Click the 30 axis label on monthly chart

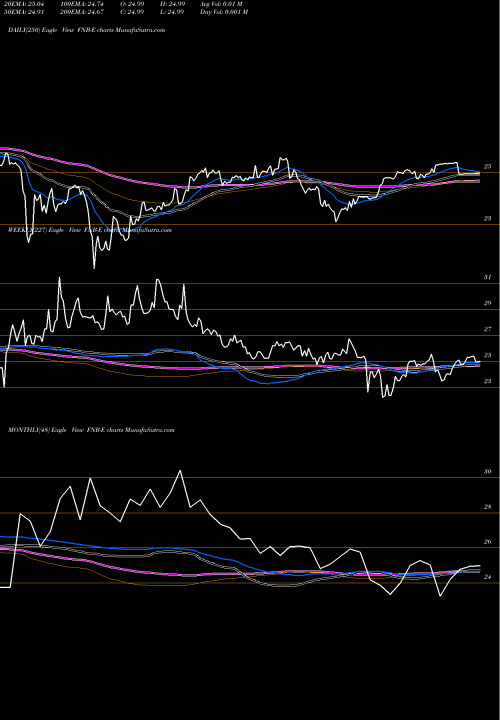tap(488, 472)
